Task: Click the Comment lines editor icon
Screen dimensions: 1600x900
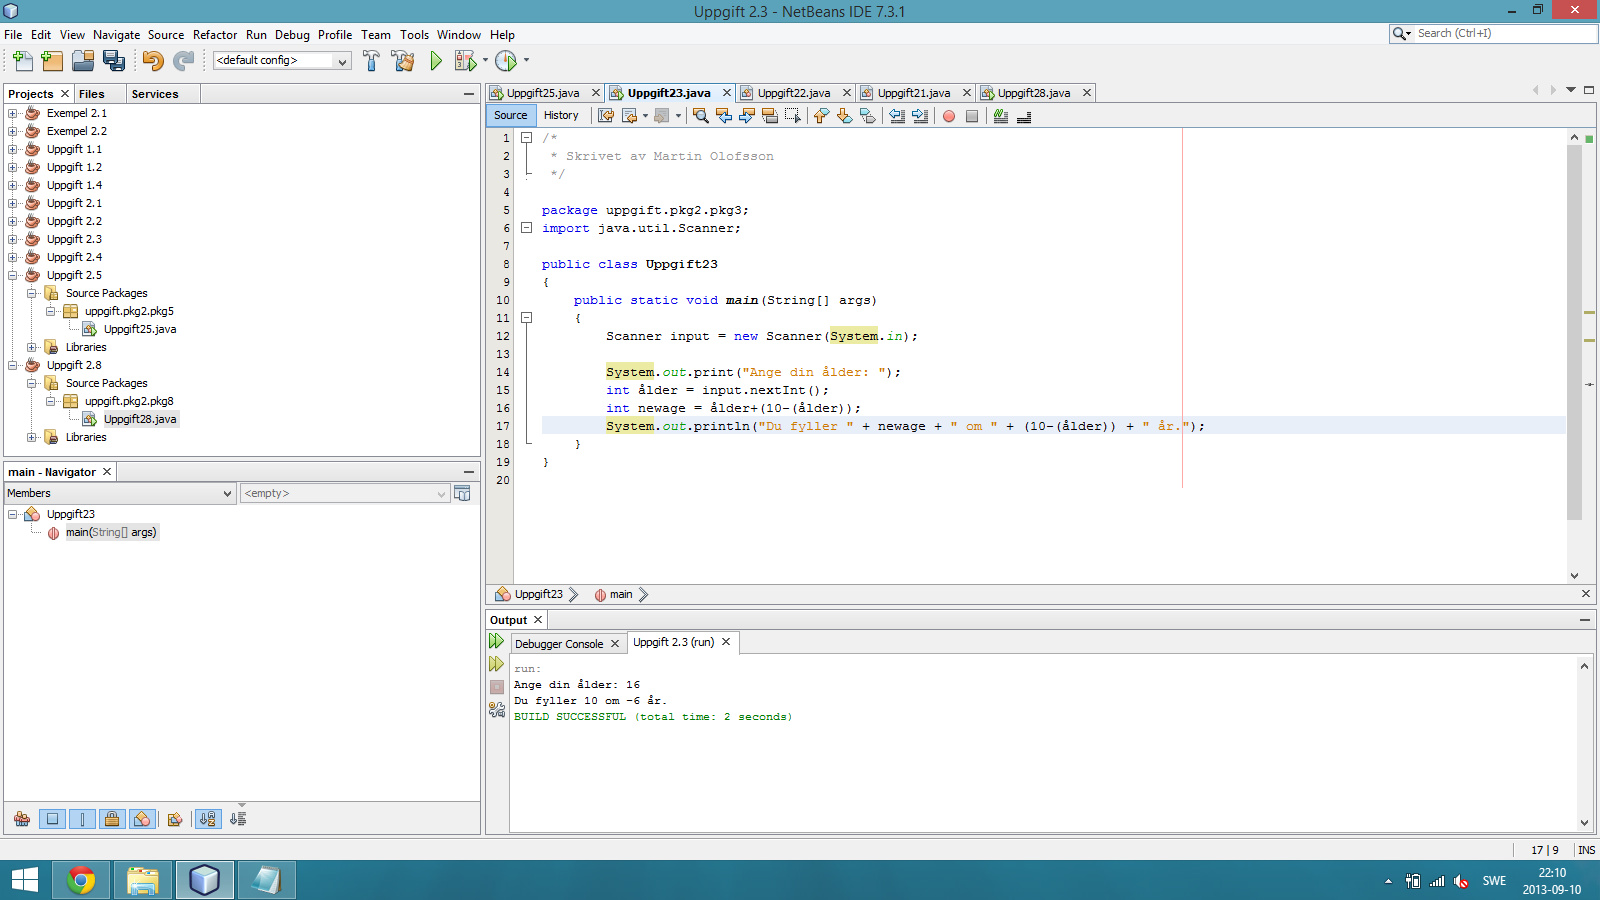Action: click(x=1001, y=116)
